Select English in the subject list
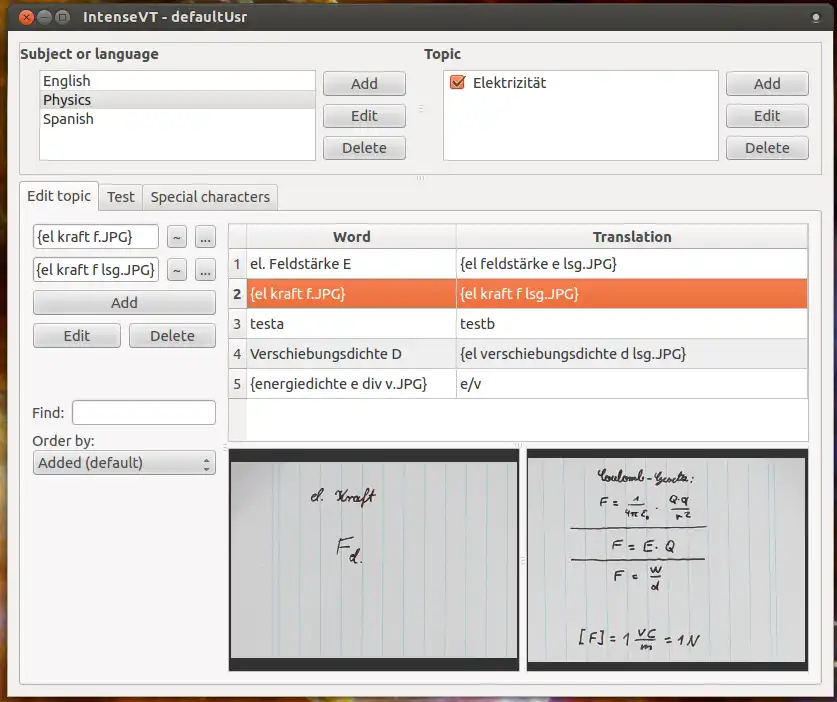Screen dimensions: 837x702 pos(177,81)
